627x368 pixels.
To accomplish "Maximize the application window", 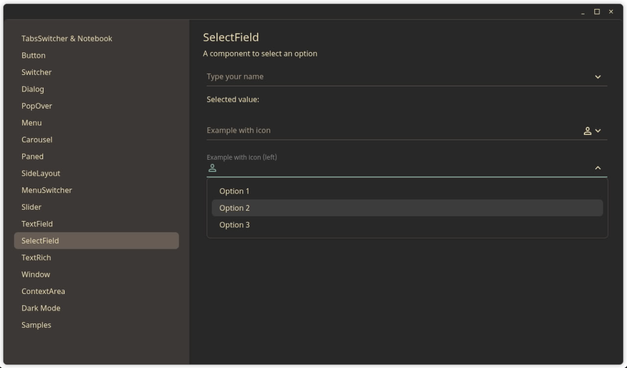I will click(597, 12).
